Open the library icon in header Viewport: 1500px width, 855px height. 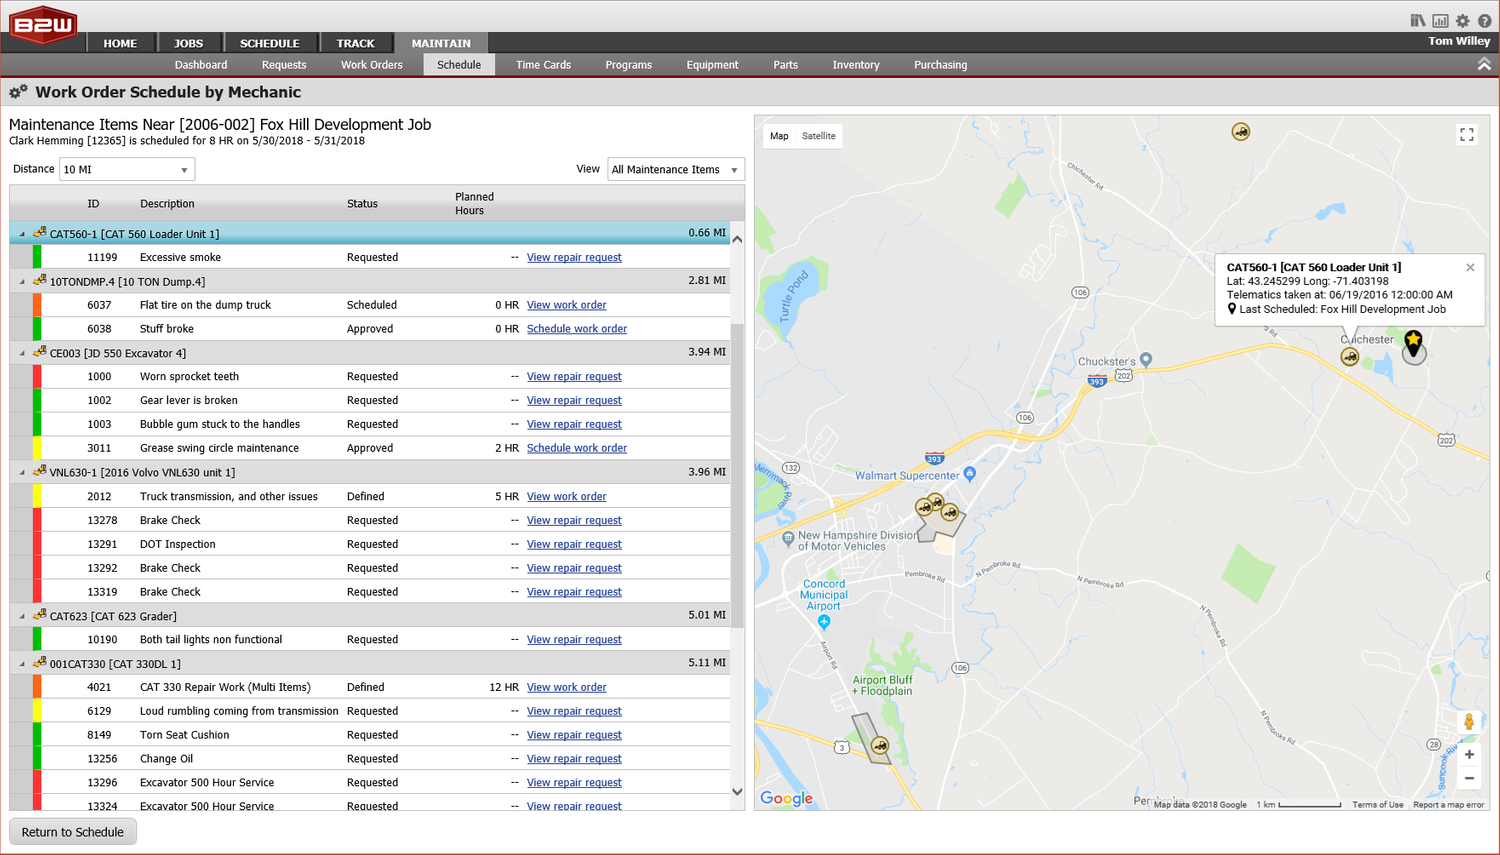(1417, 21)
